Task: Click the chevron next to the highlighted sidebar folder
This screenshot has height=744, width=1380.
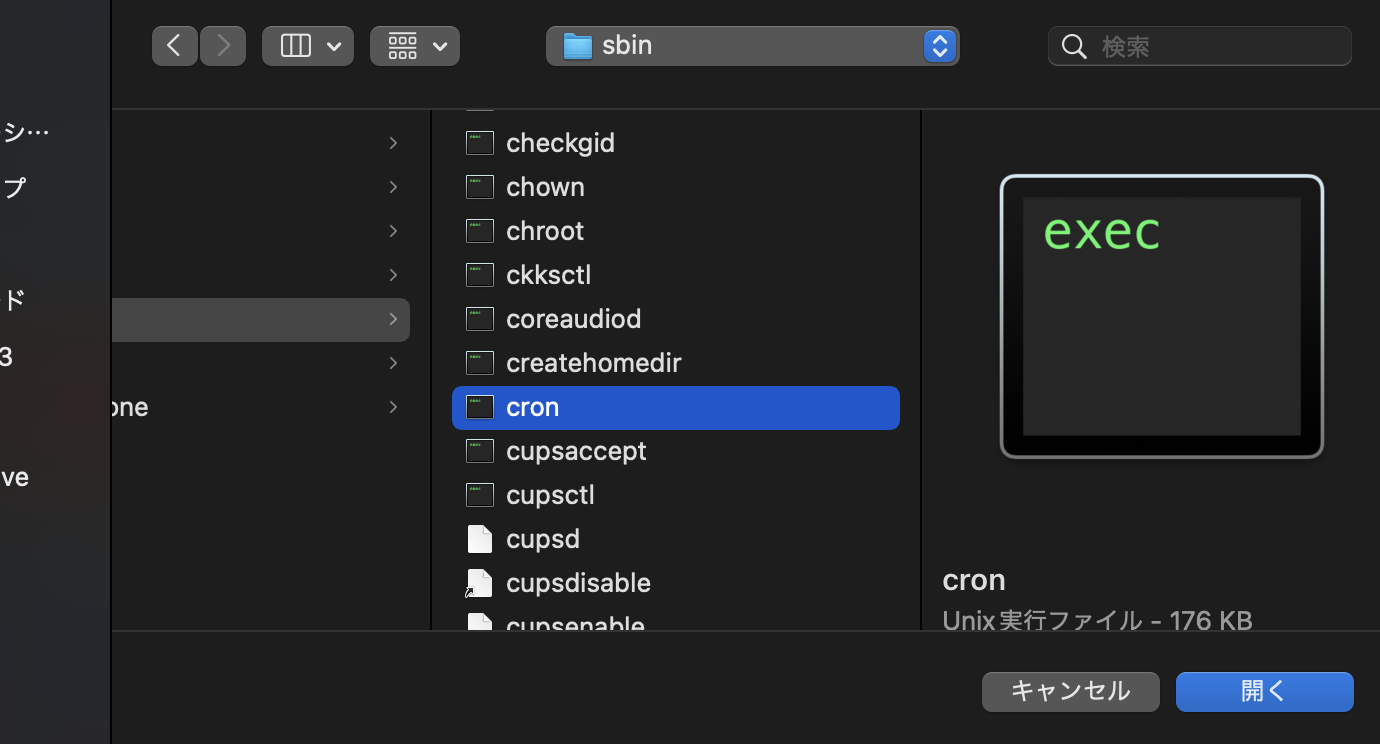Action: (x=393, y=319)
